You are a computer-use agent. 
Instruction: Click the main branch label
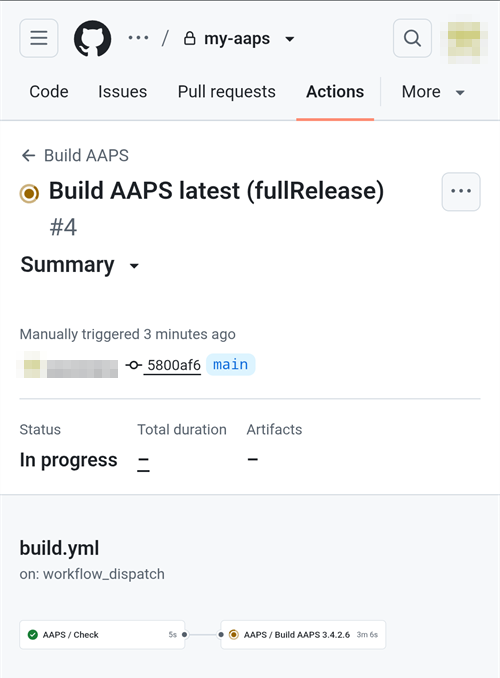[231, 365]
